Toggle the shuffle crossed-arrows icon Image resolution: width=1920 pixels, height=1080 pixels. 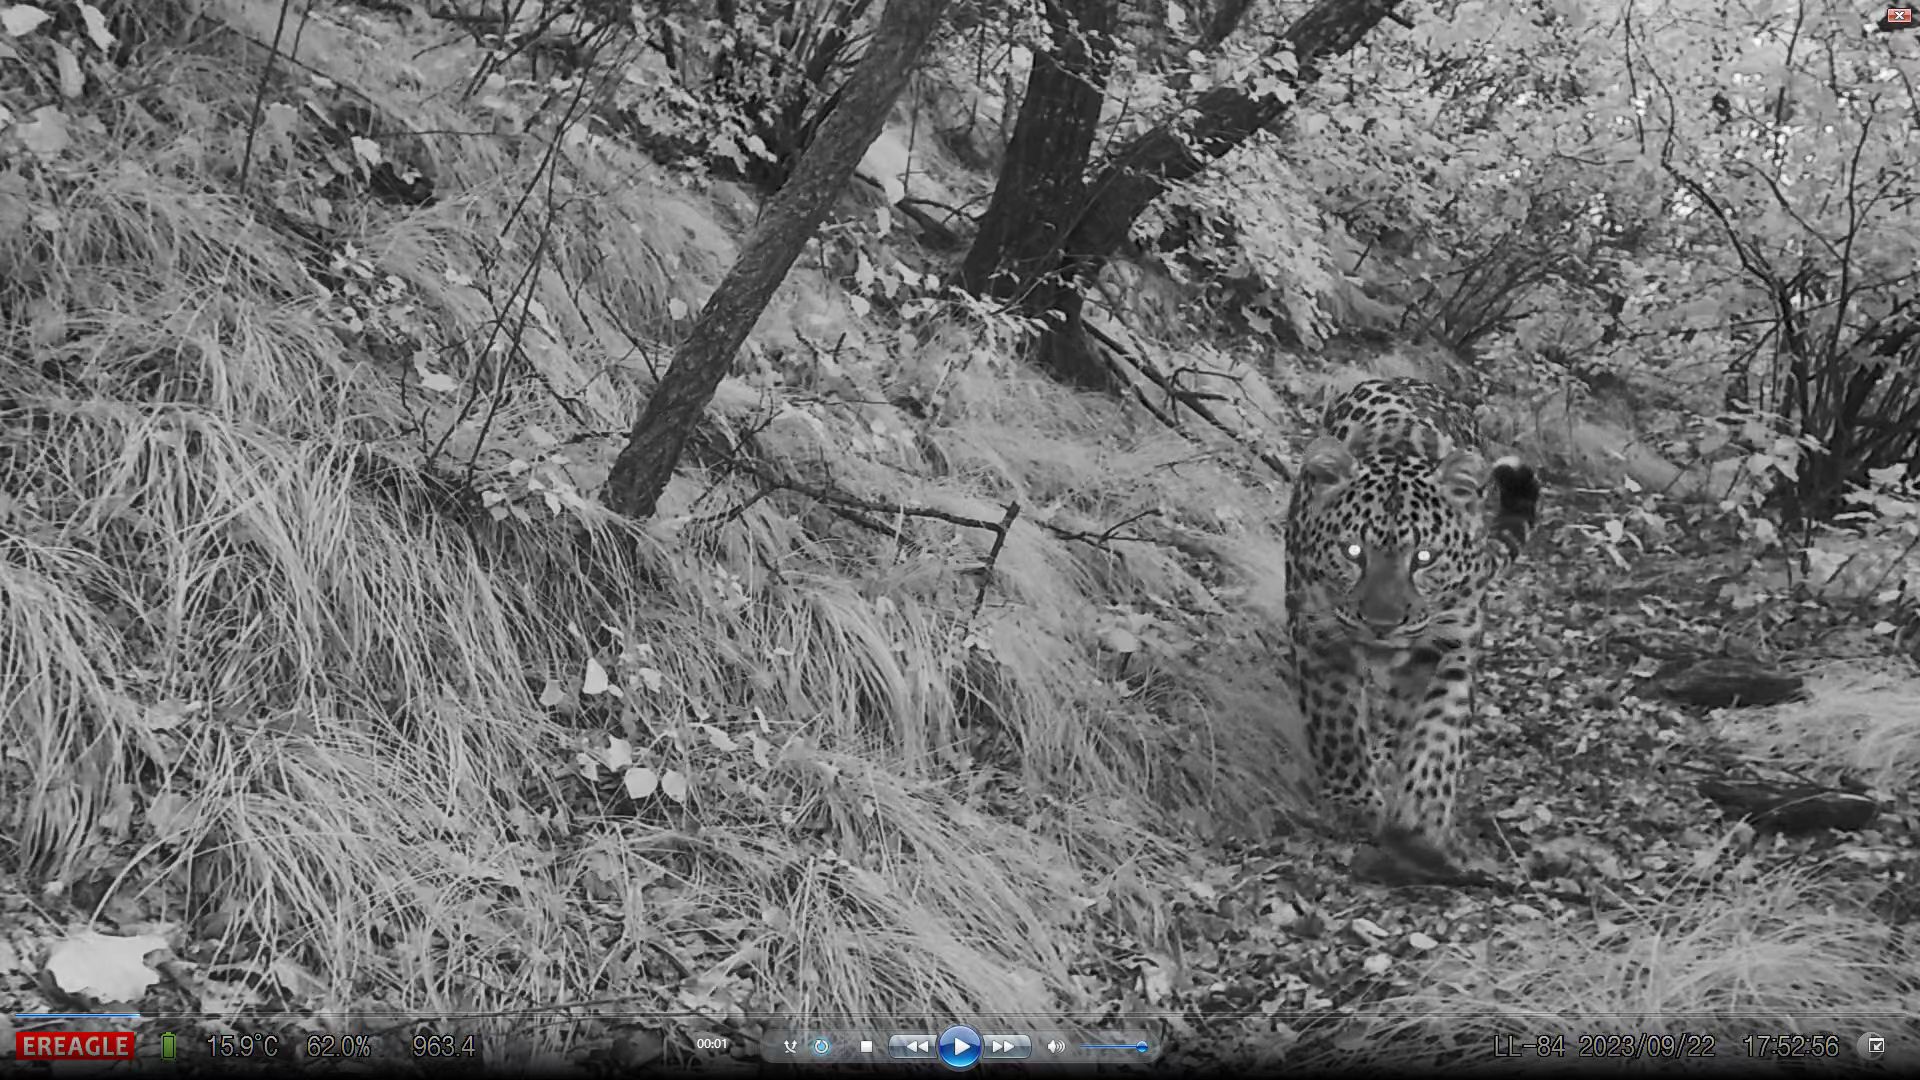(790, 1046)
